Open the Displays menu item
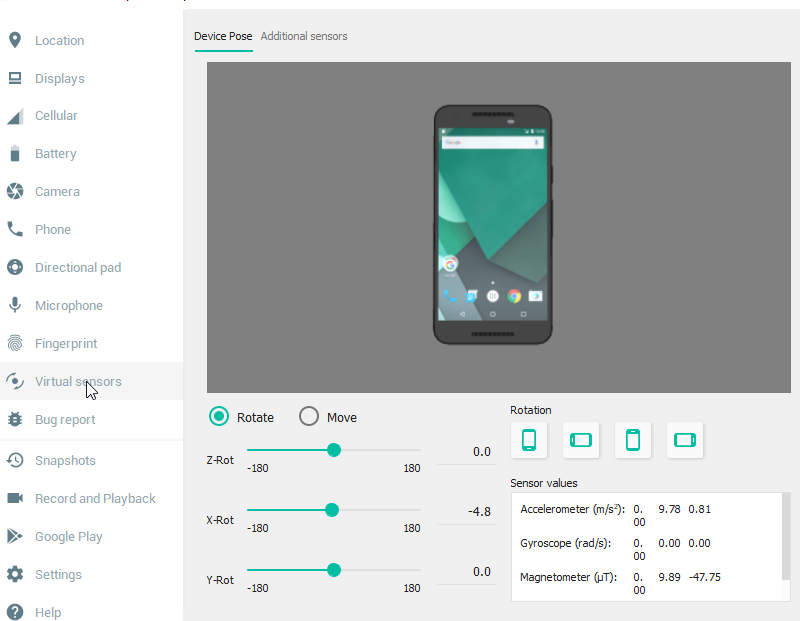 click(x=60, y=79)
